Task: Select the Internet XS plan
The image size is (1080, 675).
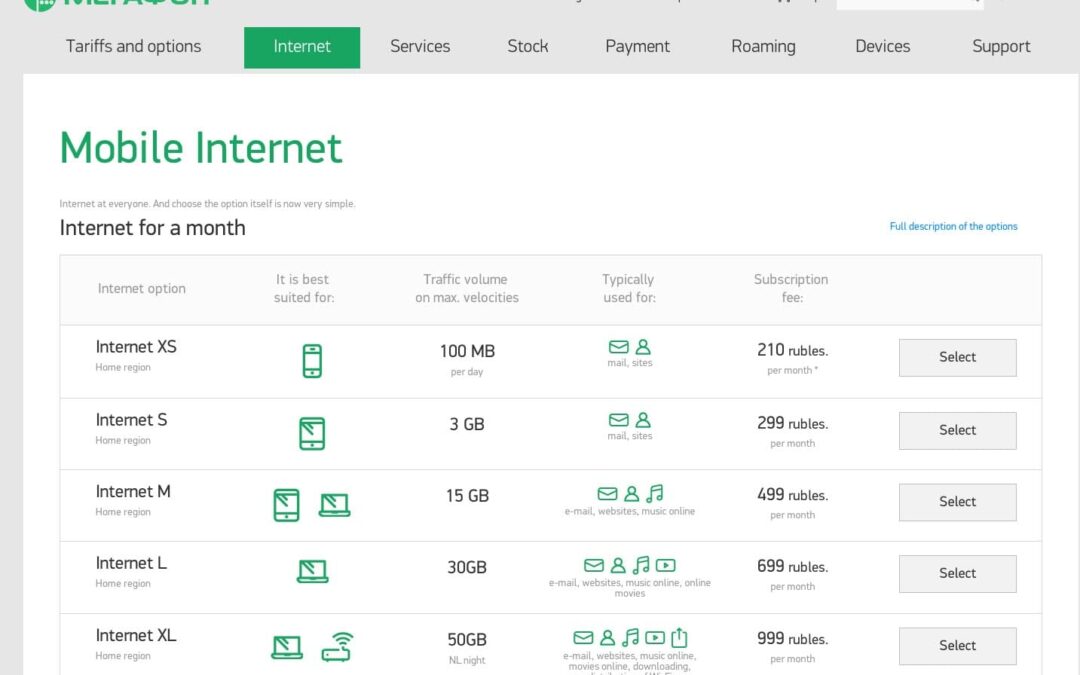Action: pos(957,357)
